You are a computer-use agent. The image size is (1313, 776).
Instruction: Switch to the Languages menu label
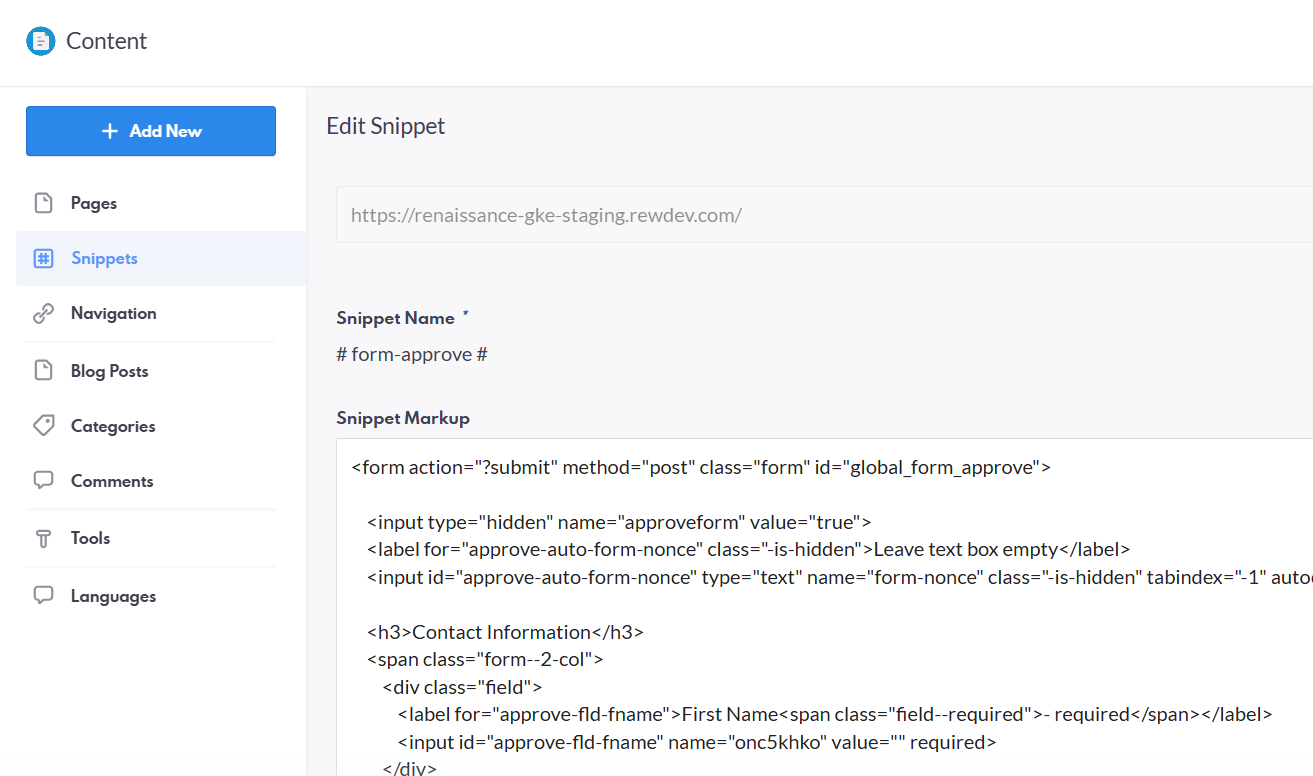click(113, 596)
